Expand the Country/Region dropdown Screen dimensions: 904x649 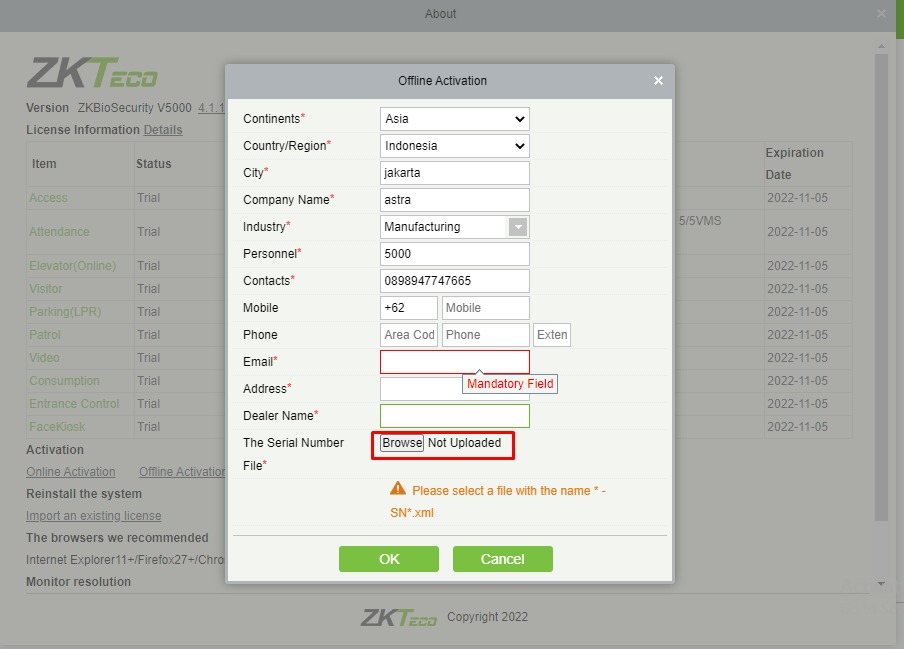[x=454, y=146]
